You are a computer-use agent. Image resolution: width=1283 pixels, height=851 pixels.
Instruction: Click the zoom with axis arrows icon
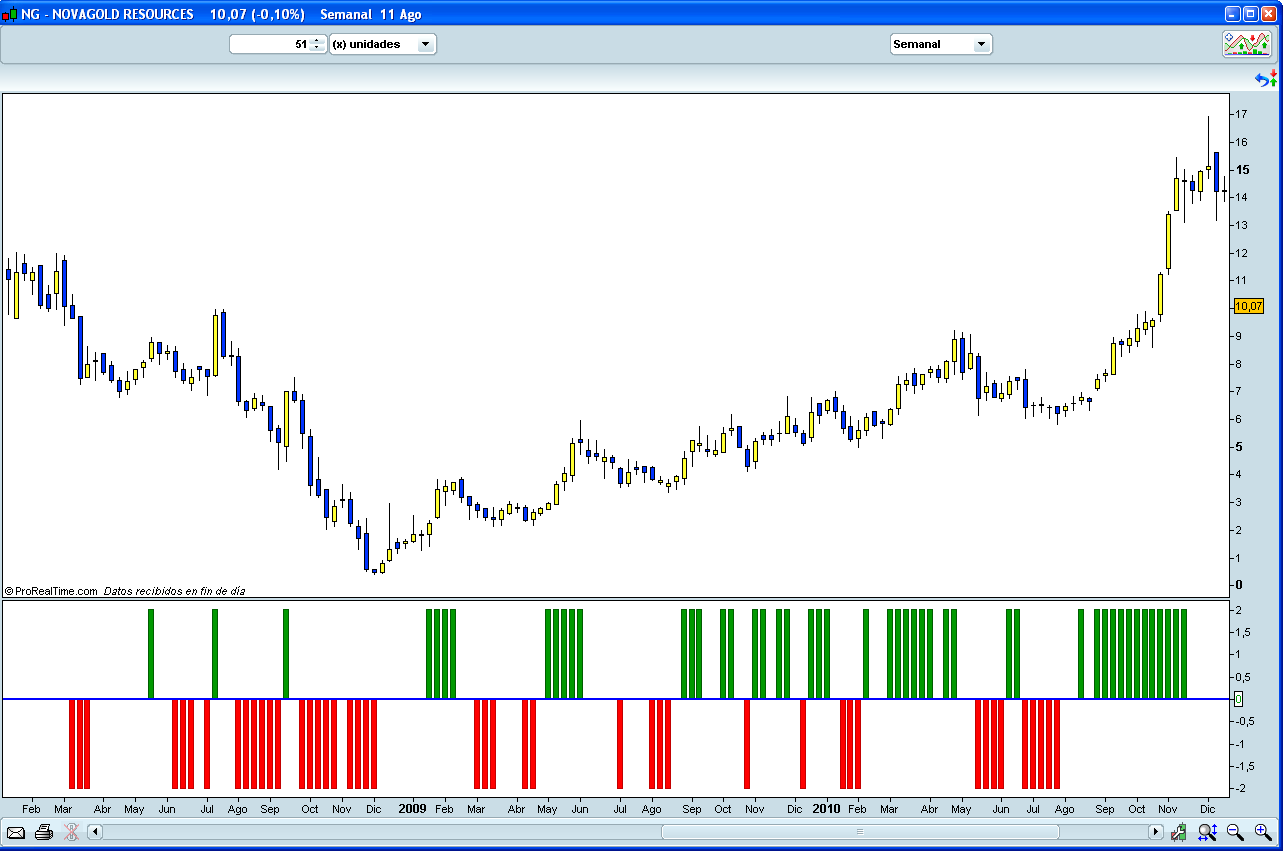pos(1207,832)
